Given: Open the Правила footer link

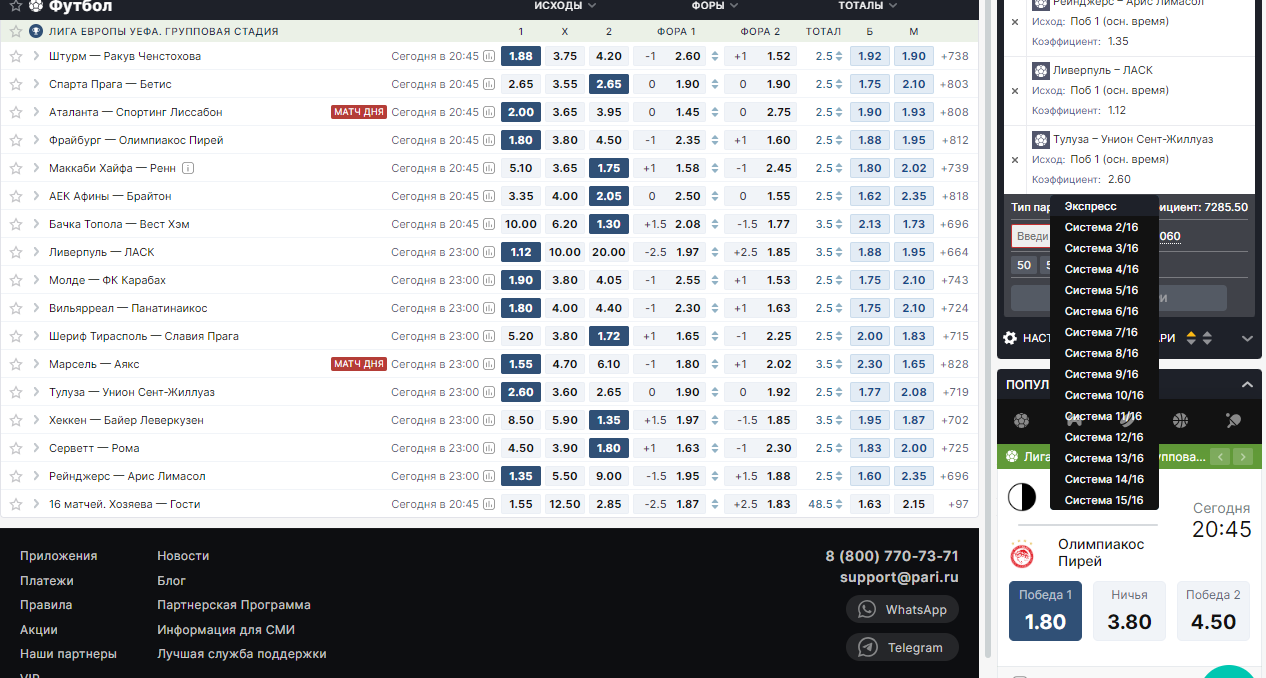Looking at the screenshot, I should 46,605.
